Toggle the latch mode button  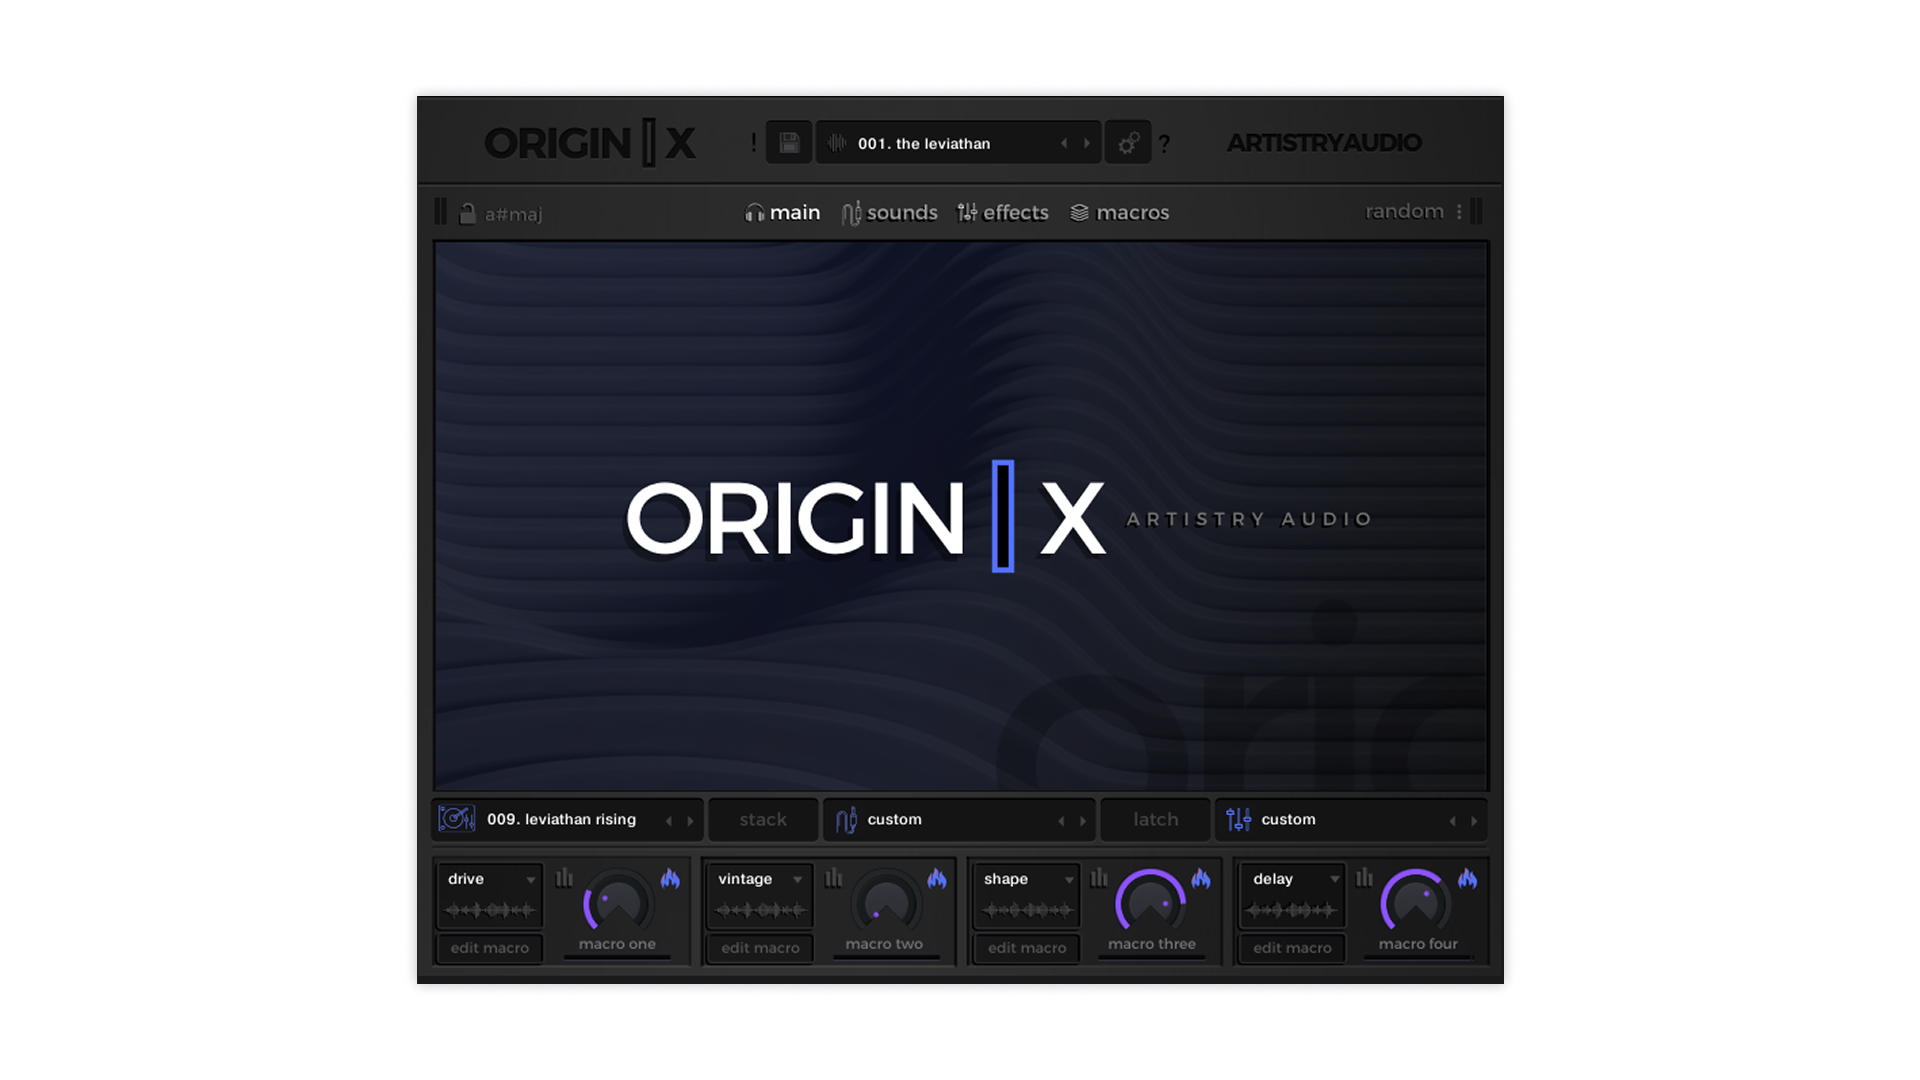(1155, 819)
